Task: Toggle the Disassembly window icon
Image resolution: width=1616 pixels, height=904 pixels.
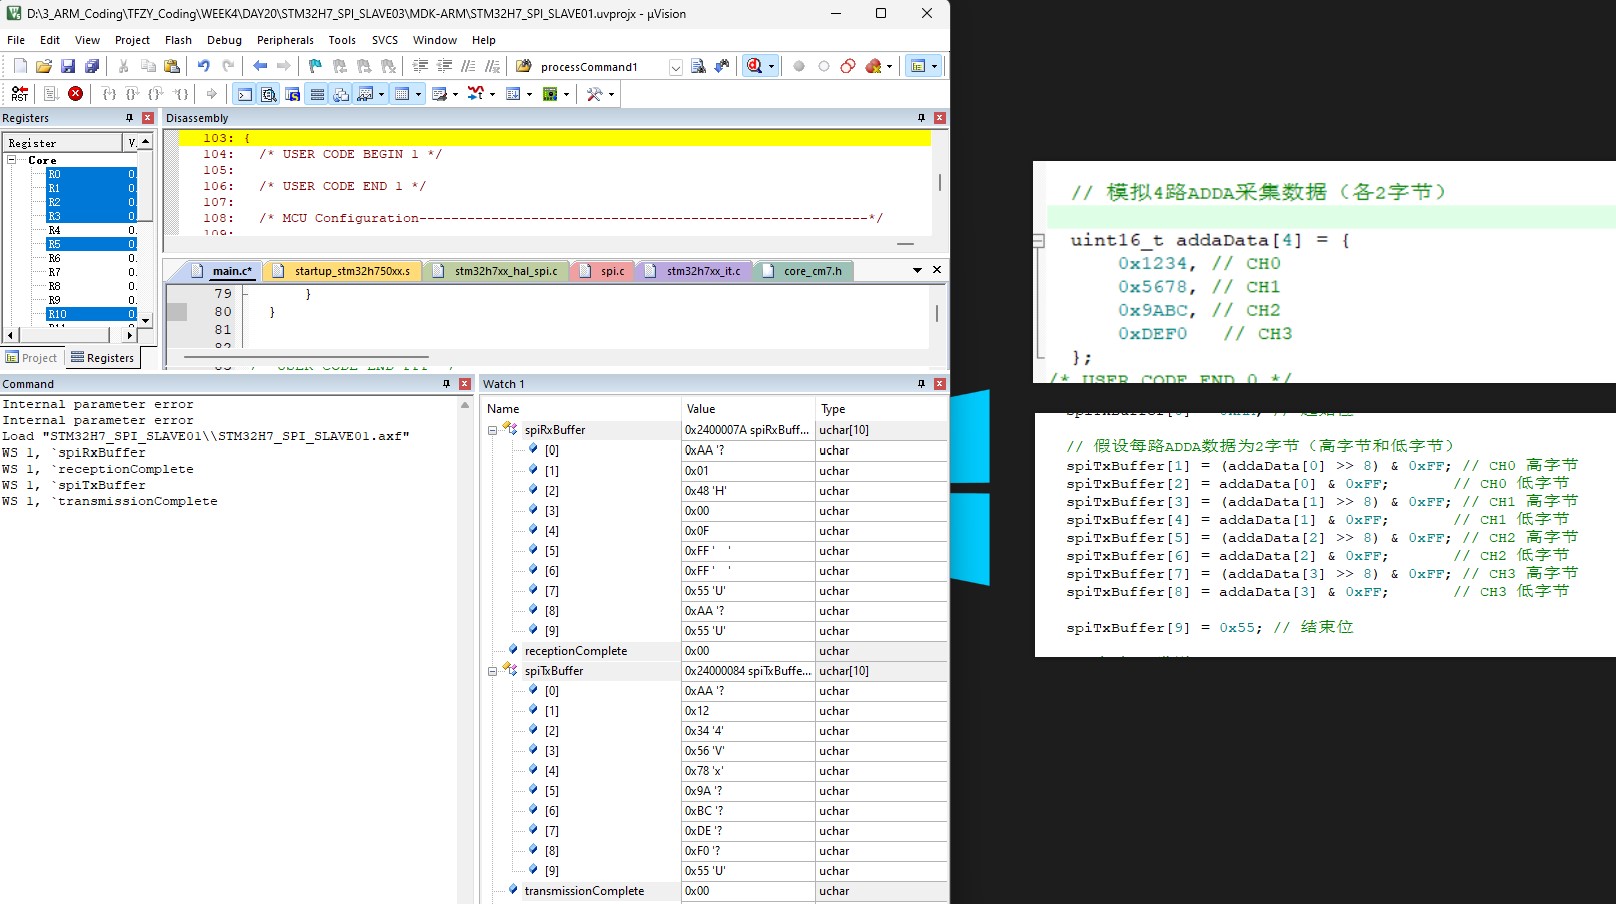Action: tap(269, 94)
